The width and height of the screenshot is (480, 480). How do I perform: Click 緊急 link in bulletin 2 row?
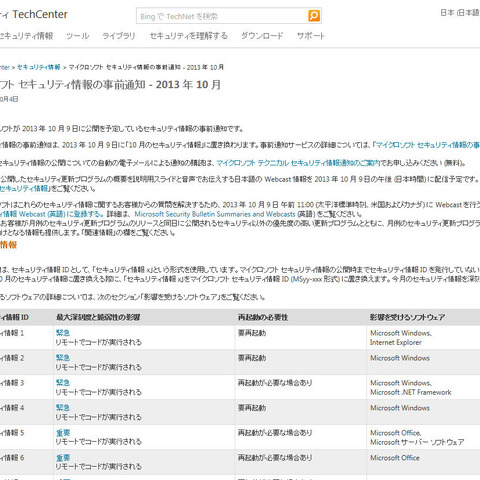(x=63, y=358)
